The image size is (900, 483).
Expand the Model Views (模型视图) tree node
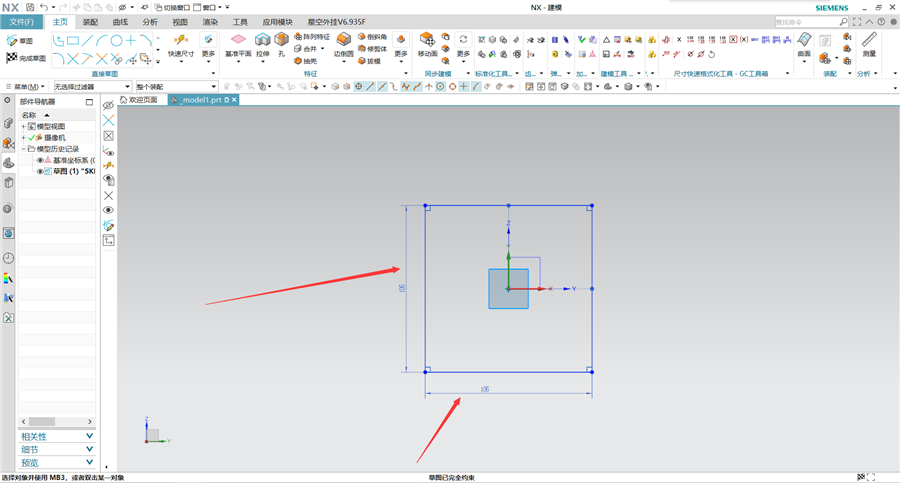point(24,126)
